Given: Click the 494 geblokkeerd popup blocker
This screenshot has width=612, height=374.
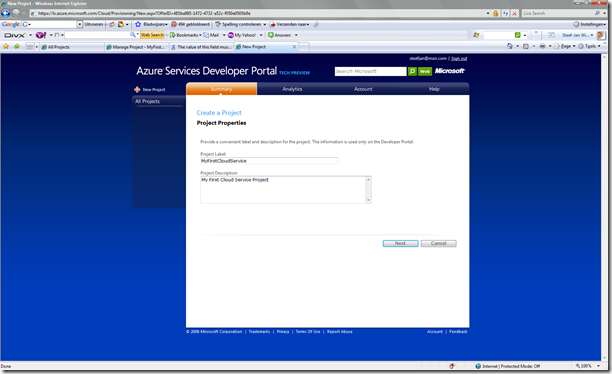Looking at the screenshot, I should click(x=190, y=24).
